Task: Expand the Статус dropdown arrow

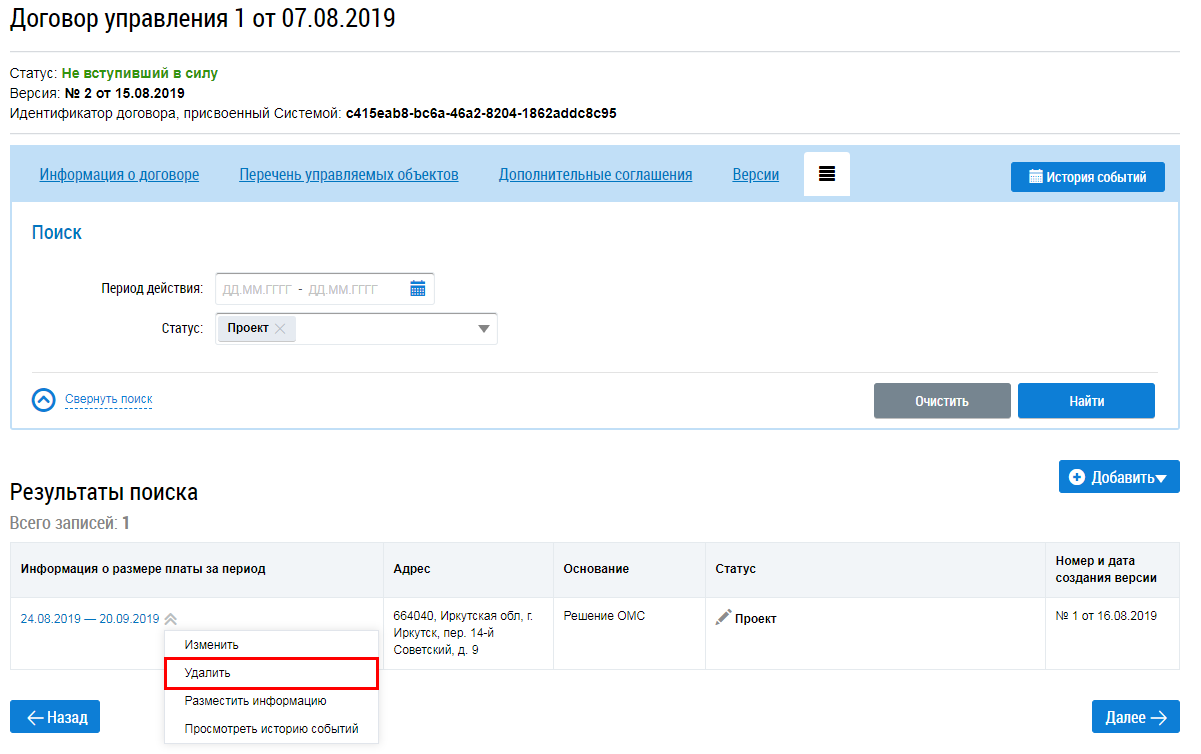Action: pos(484,329)
